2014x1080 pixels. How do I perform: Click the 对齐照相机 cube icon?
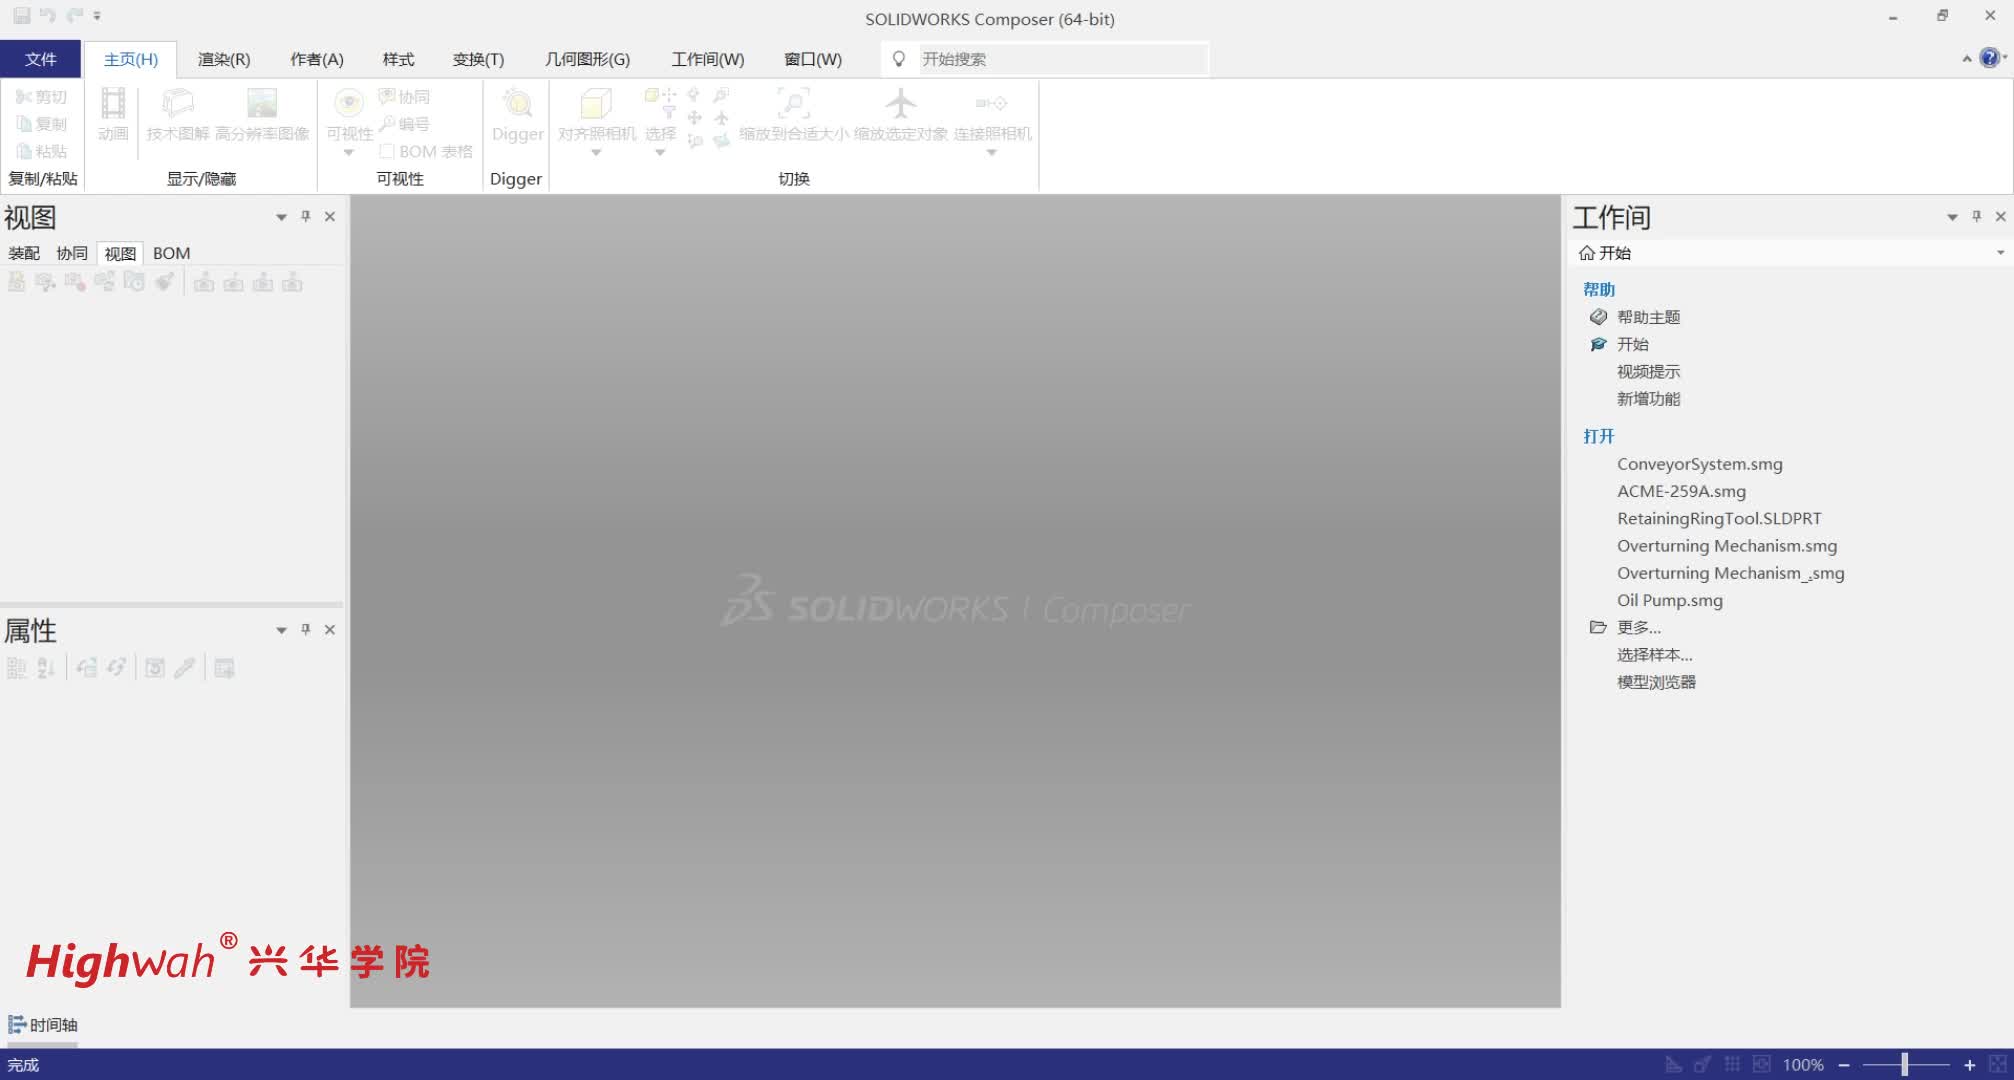[596, 103]
